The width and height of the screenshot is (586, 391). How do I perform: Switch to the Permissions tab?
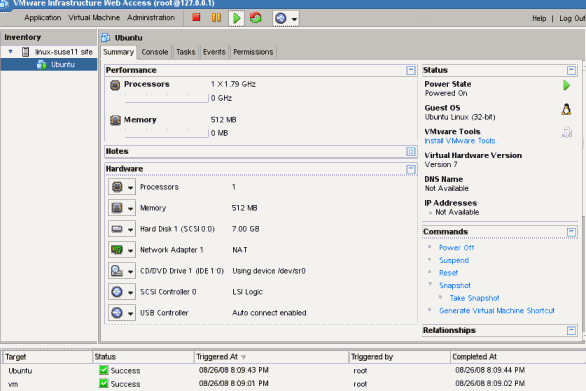coord(253,52)
